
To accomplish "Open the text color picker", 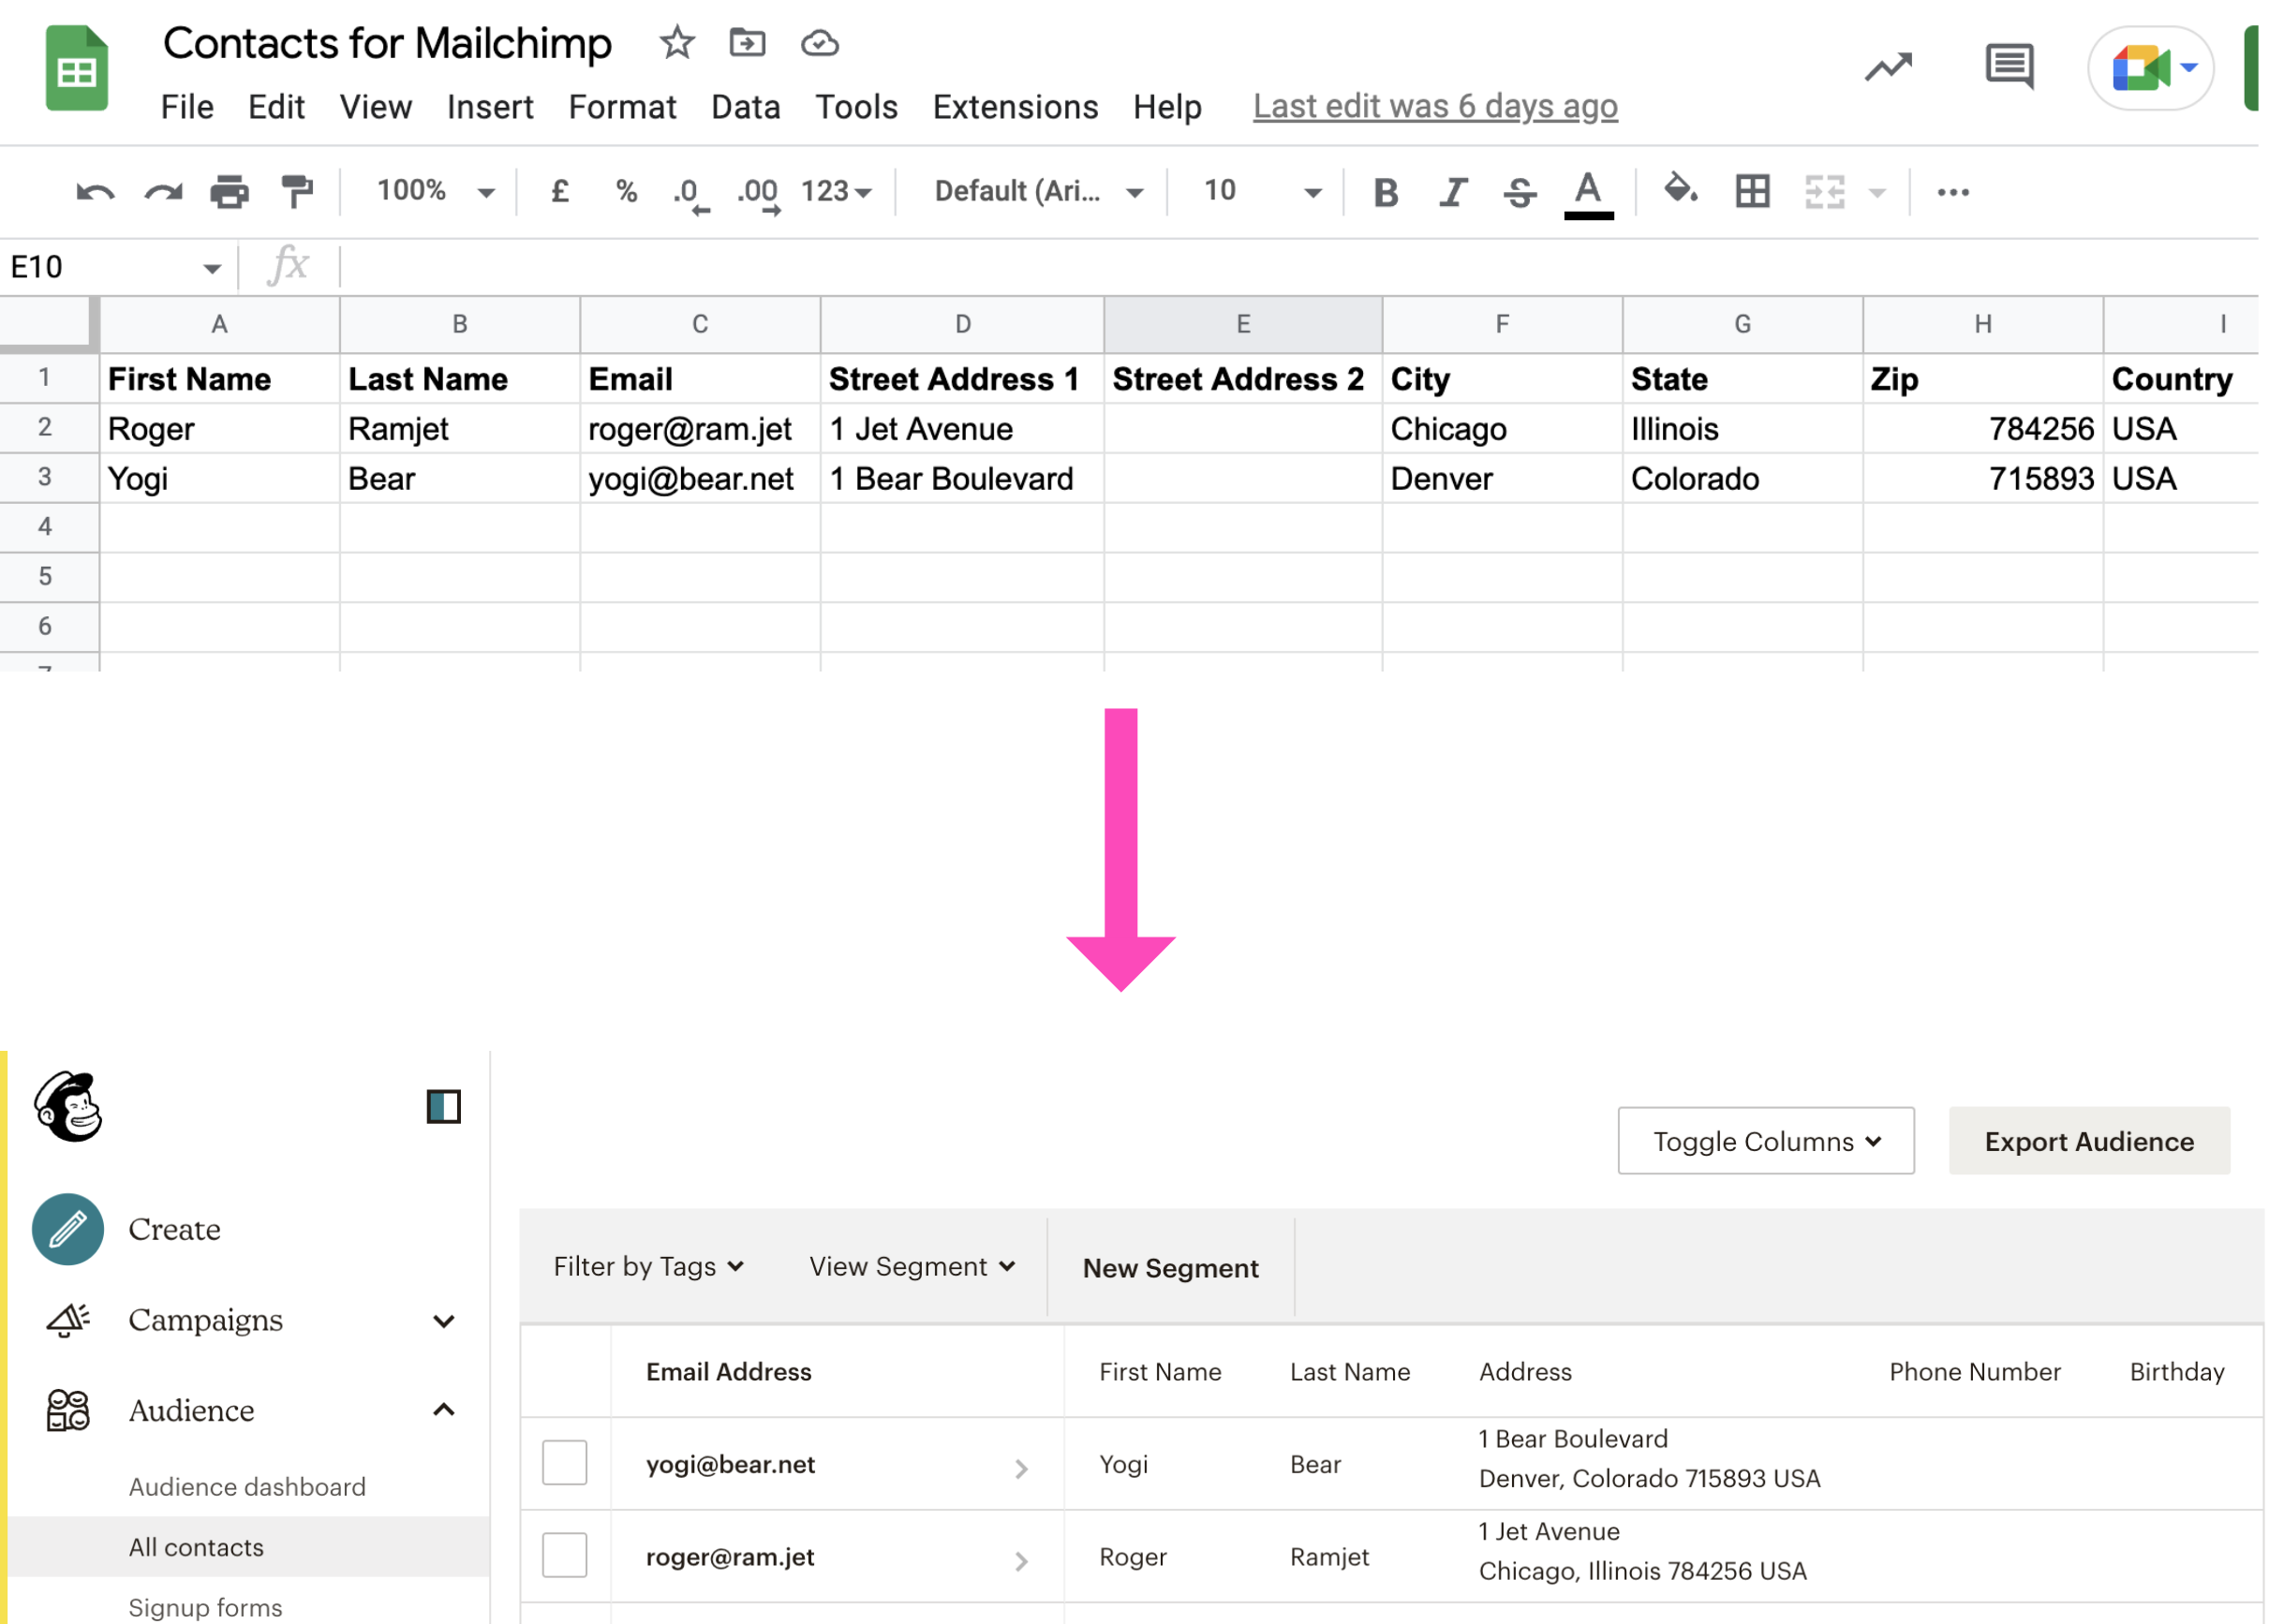I will coord(1587,191).
